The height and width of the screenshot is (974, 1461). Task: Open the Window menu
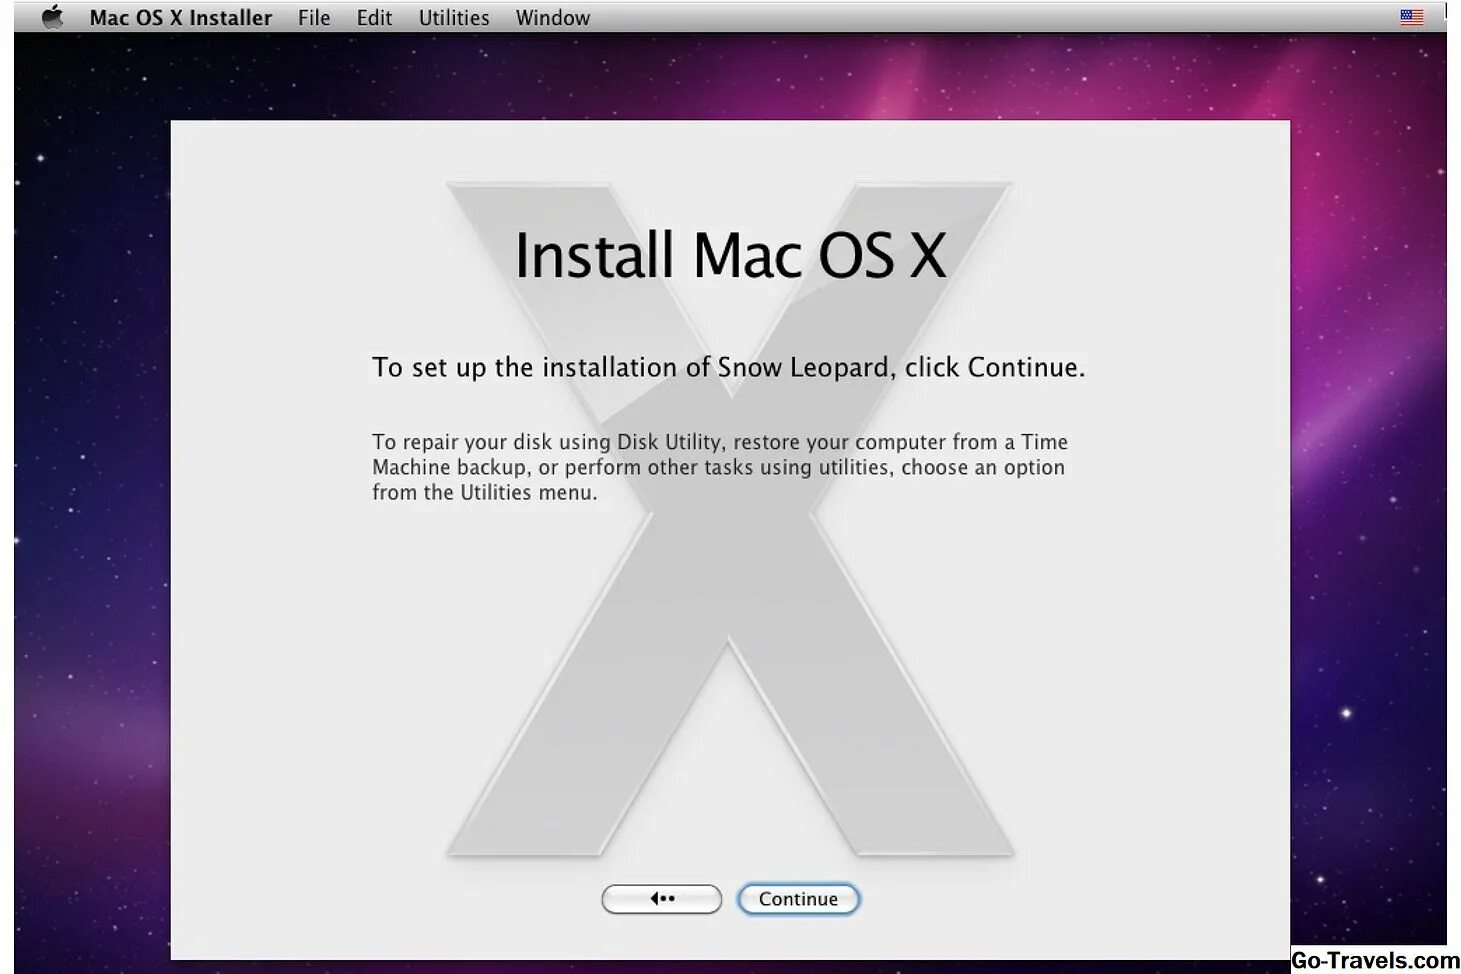point(553,18)
